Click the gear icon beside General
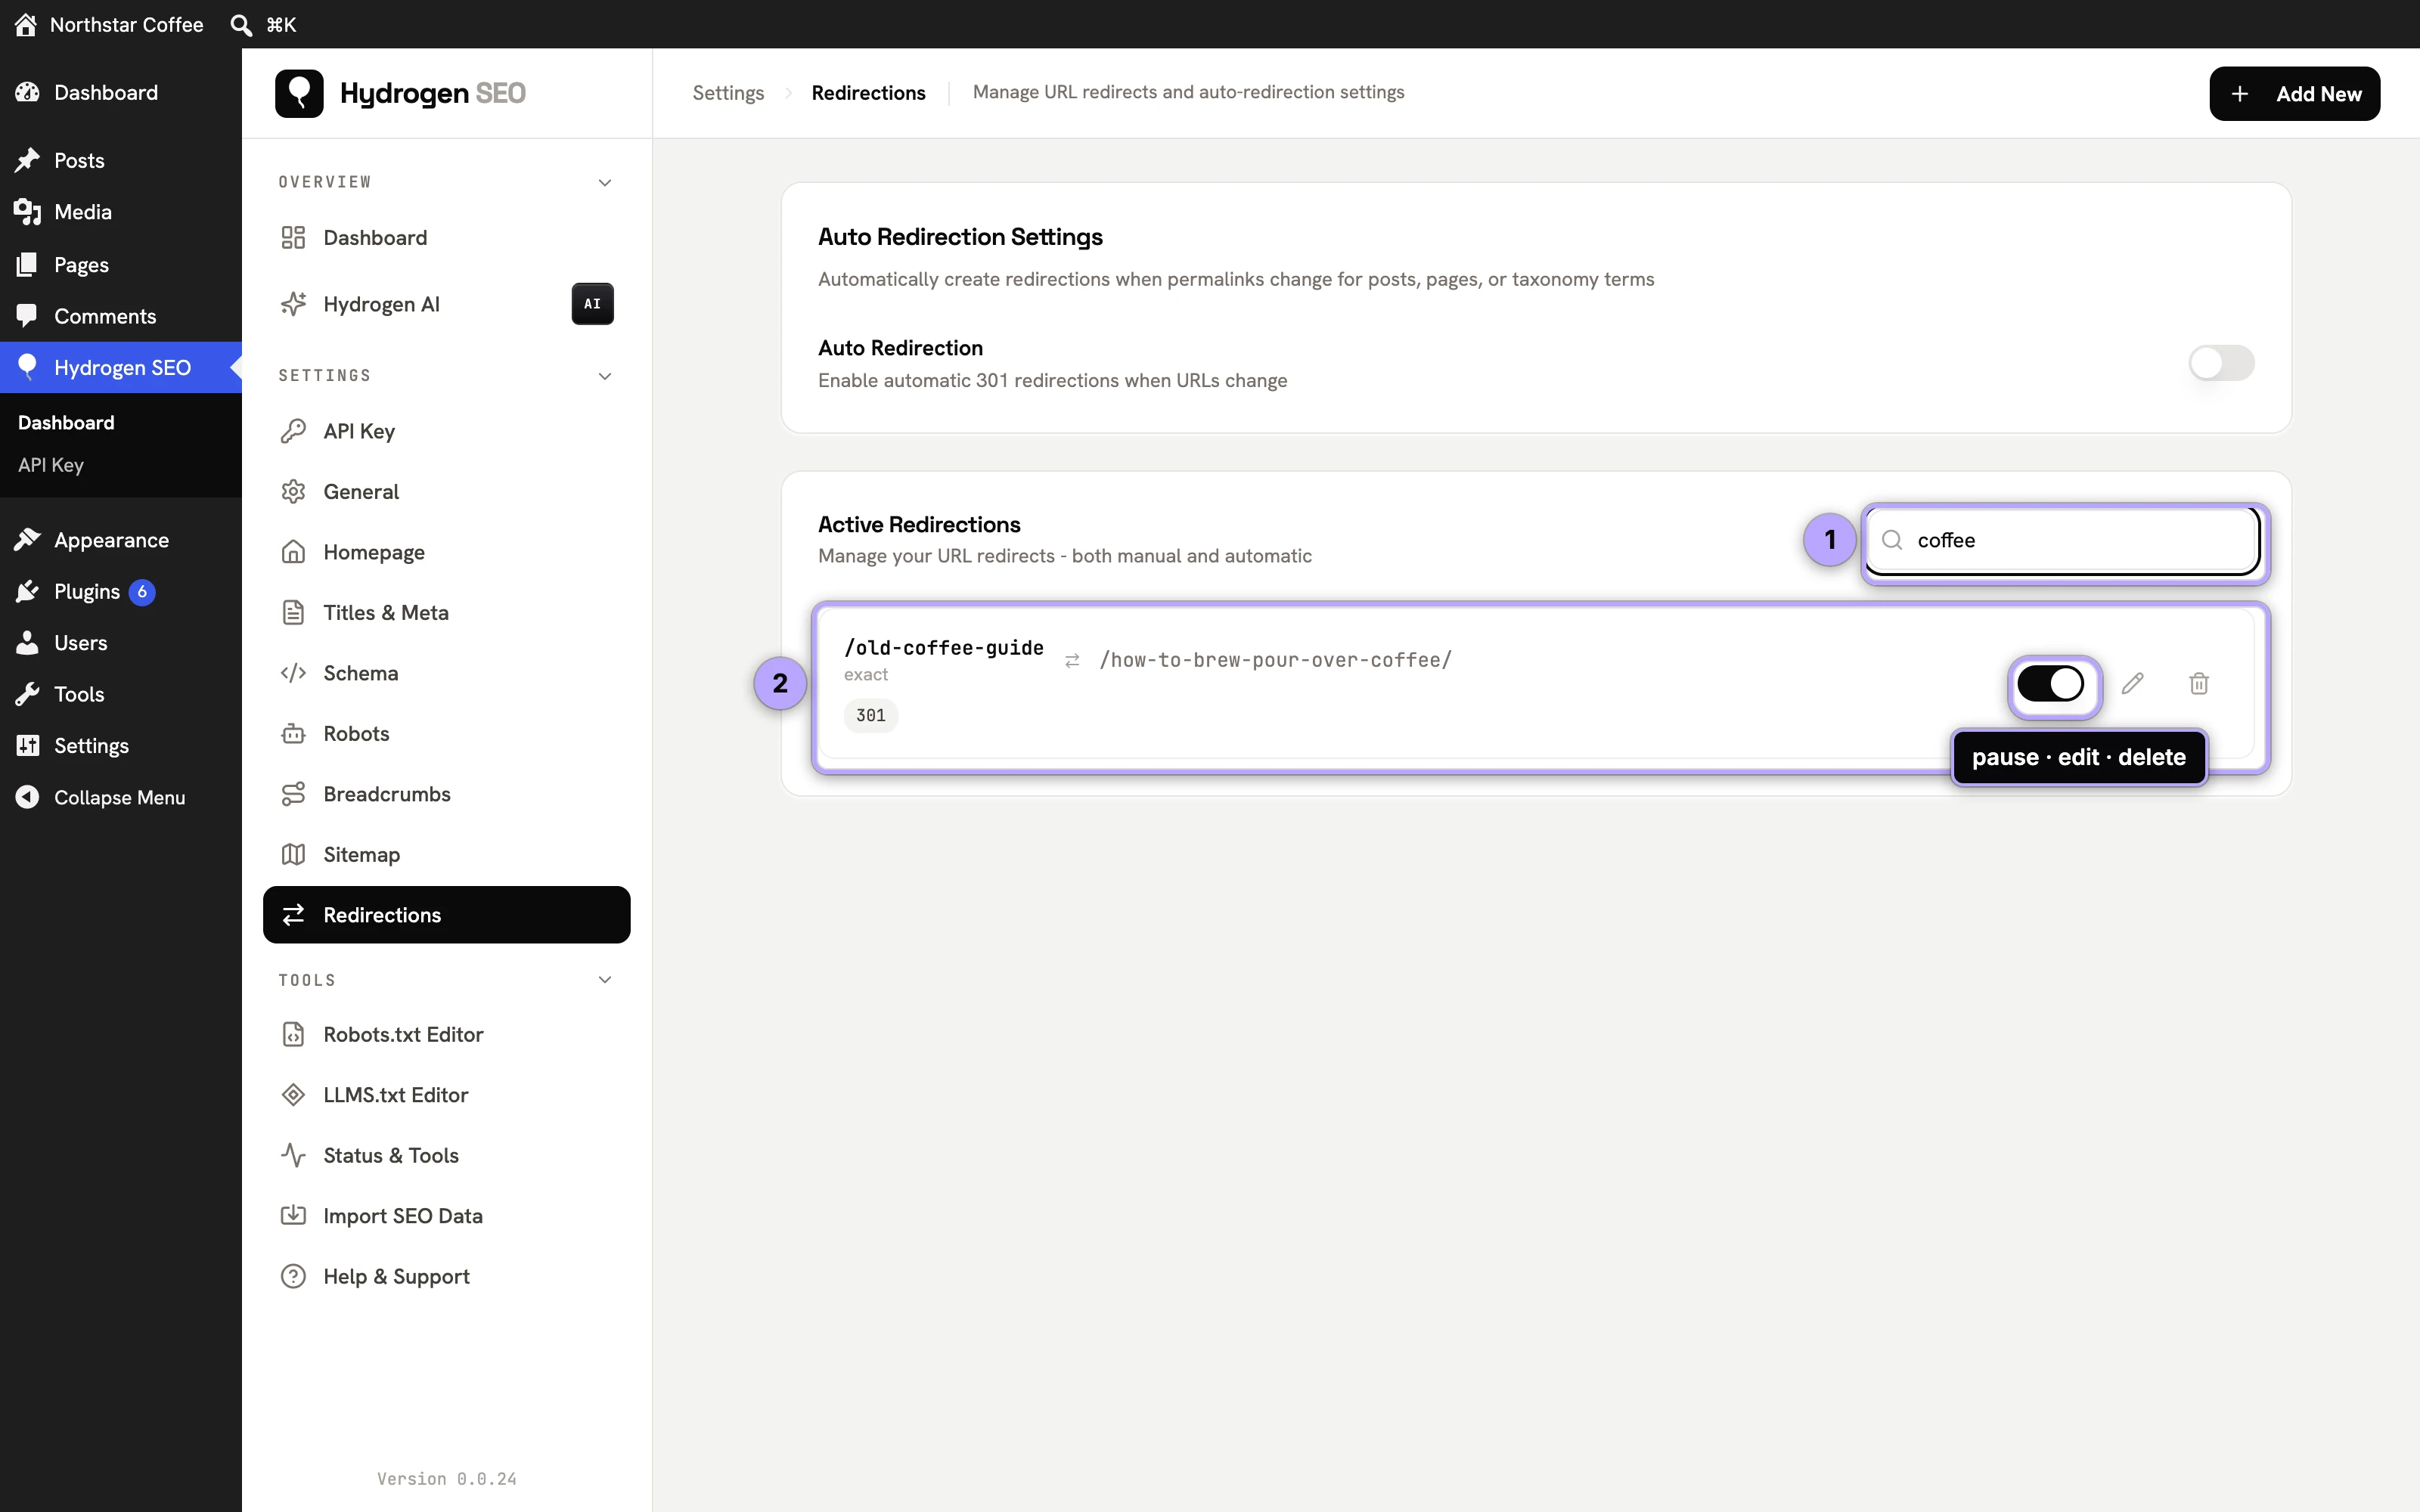Screen dimensions: 2420x1512 coord(293,492)
